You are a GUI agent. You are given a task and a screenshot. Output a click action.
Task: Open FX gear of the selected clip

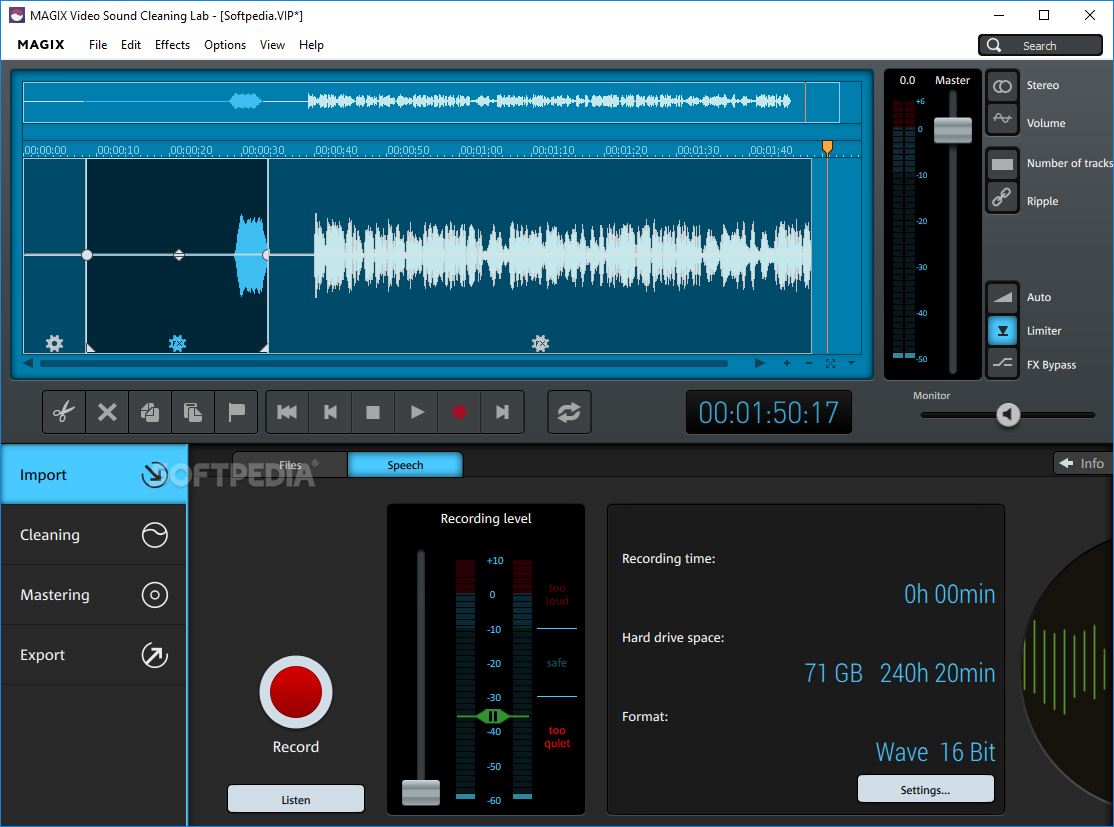pyautogui.click(x=178, y=344)
